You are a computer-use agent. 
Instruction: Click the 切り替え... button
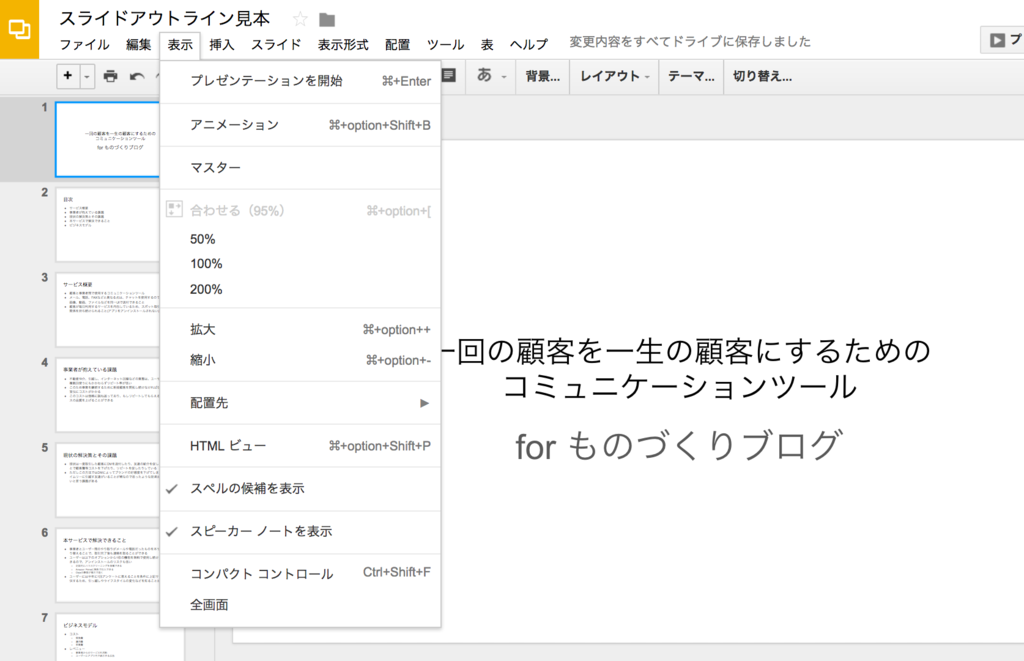(x=762, y=76)
